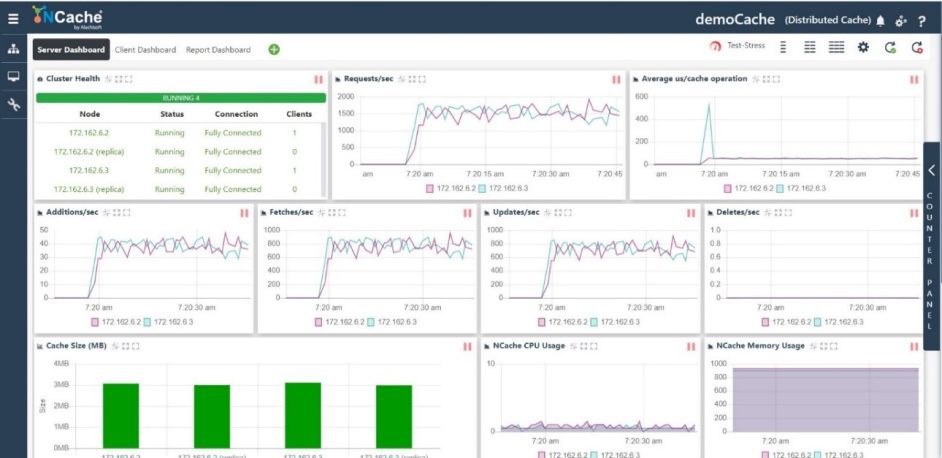Open help question mark icon
Image resolution: width=942 pixels, height=458 pixels.
tap(922, 22)
